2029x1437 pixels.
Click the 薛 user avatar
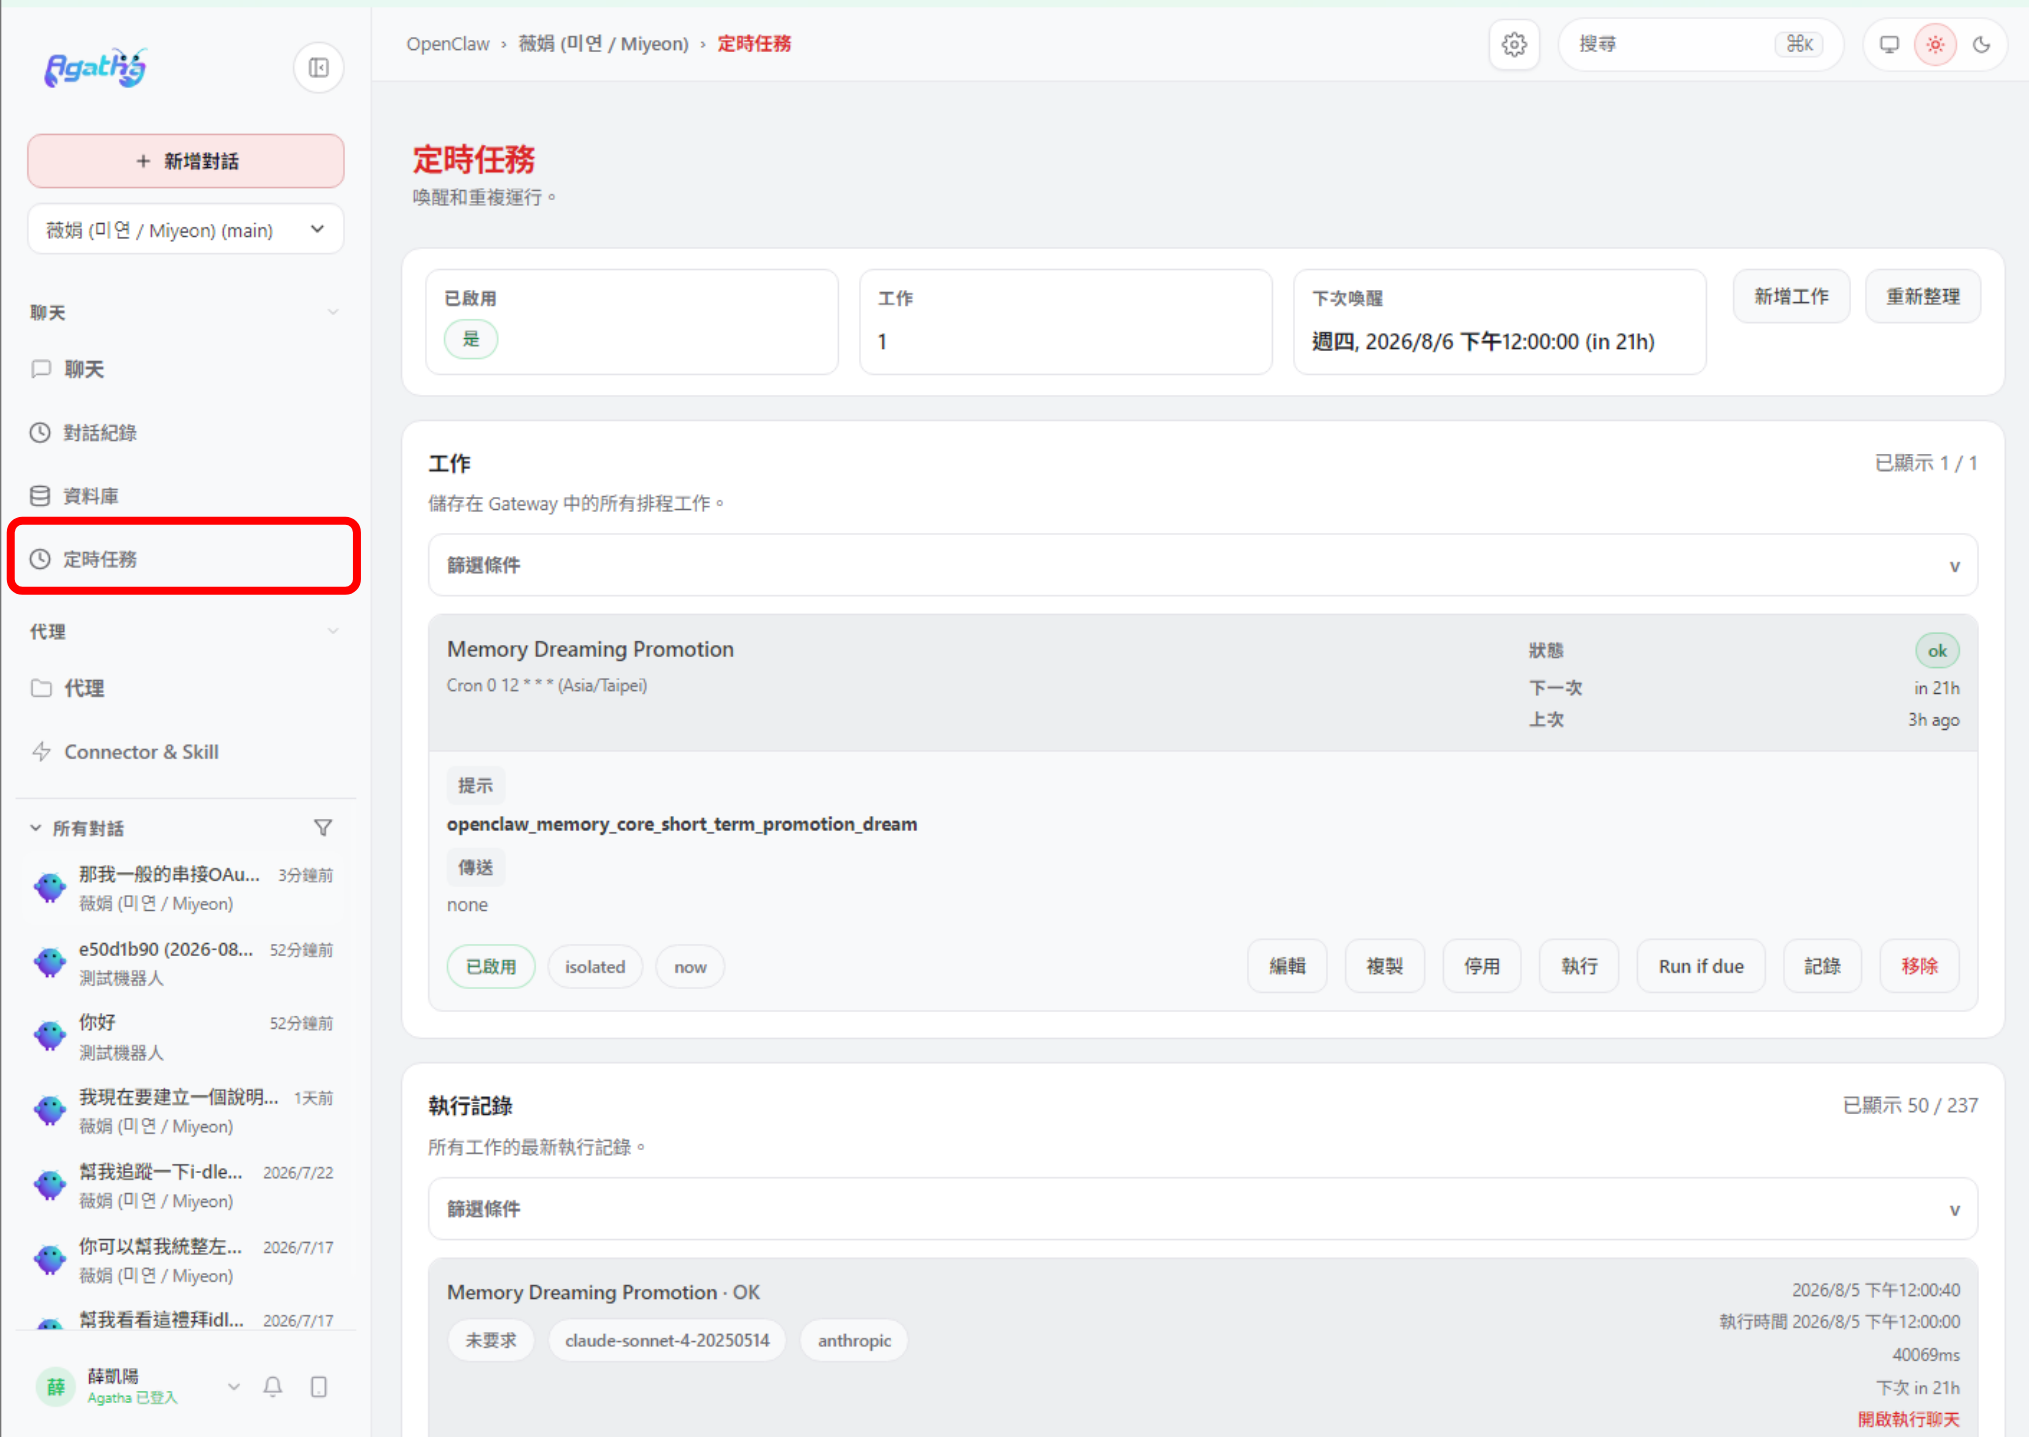[x=56, y=1386]
